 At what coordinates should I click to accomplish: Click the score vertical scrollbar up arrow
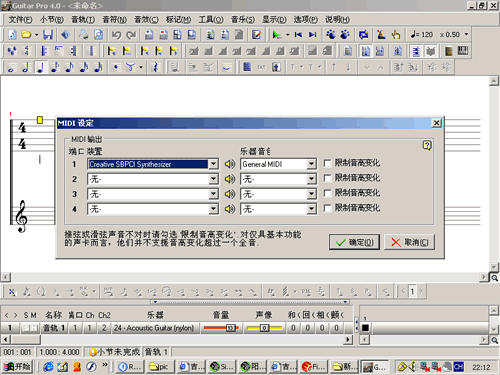click(494, 81)
